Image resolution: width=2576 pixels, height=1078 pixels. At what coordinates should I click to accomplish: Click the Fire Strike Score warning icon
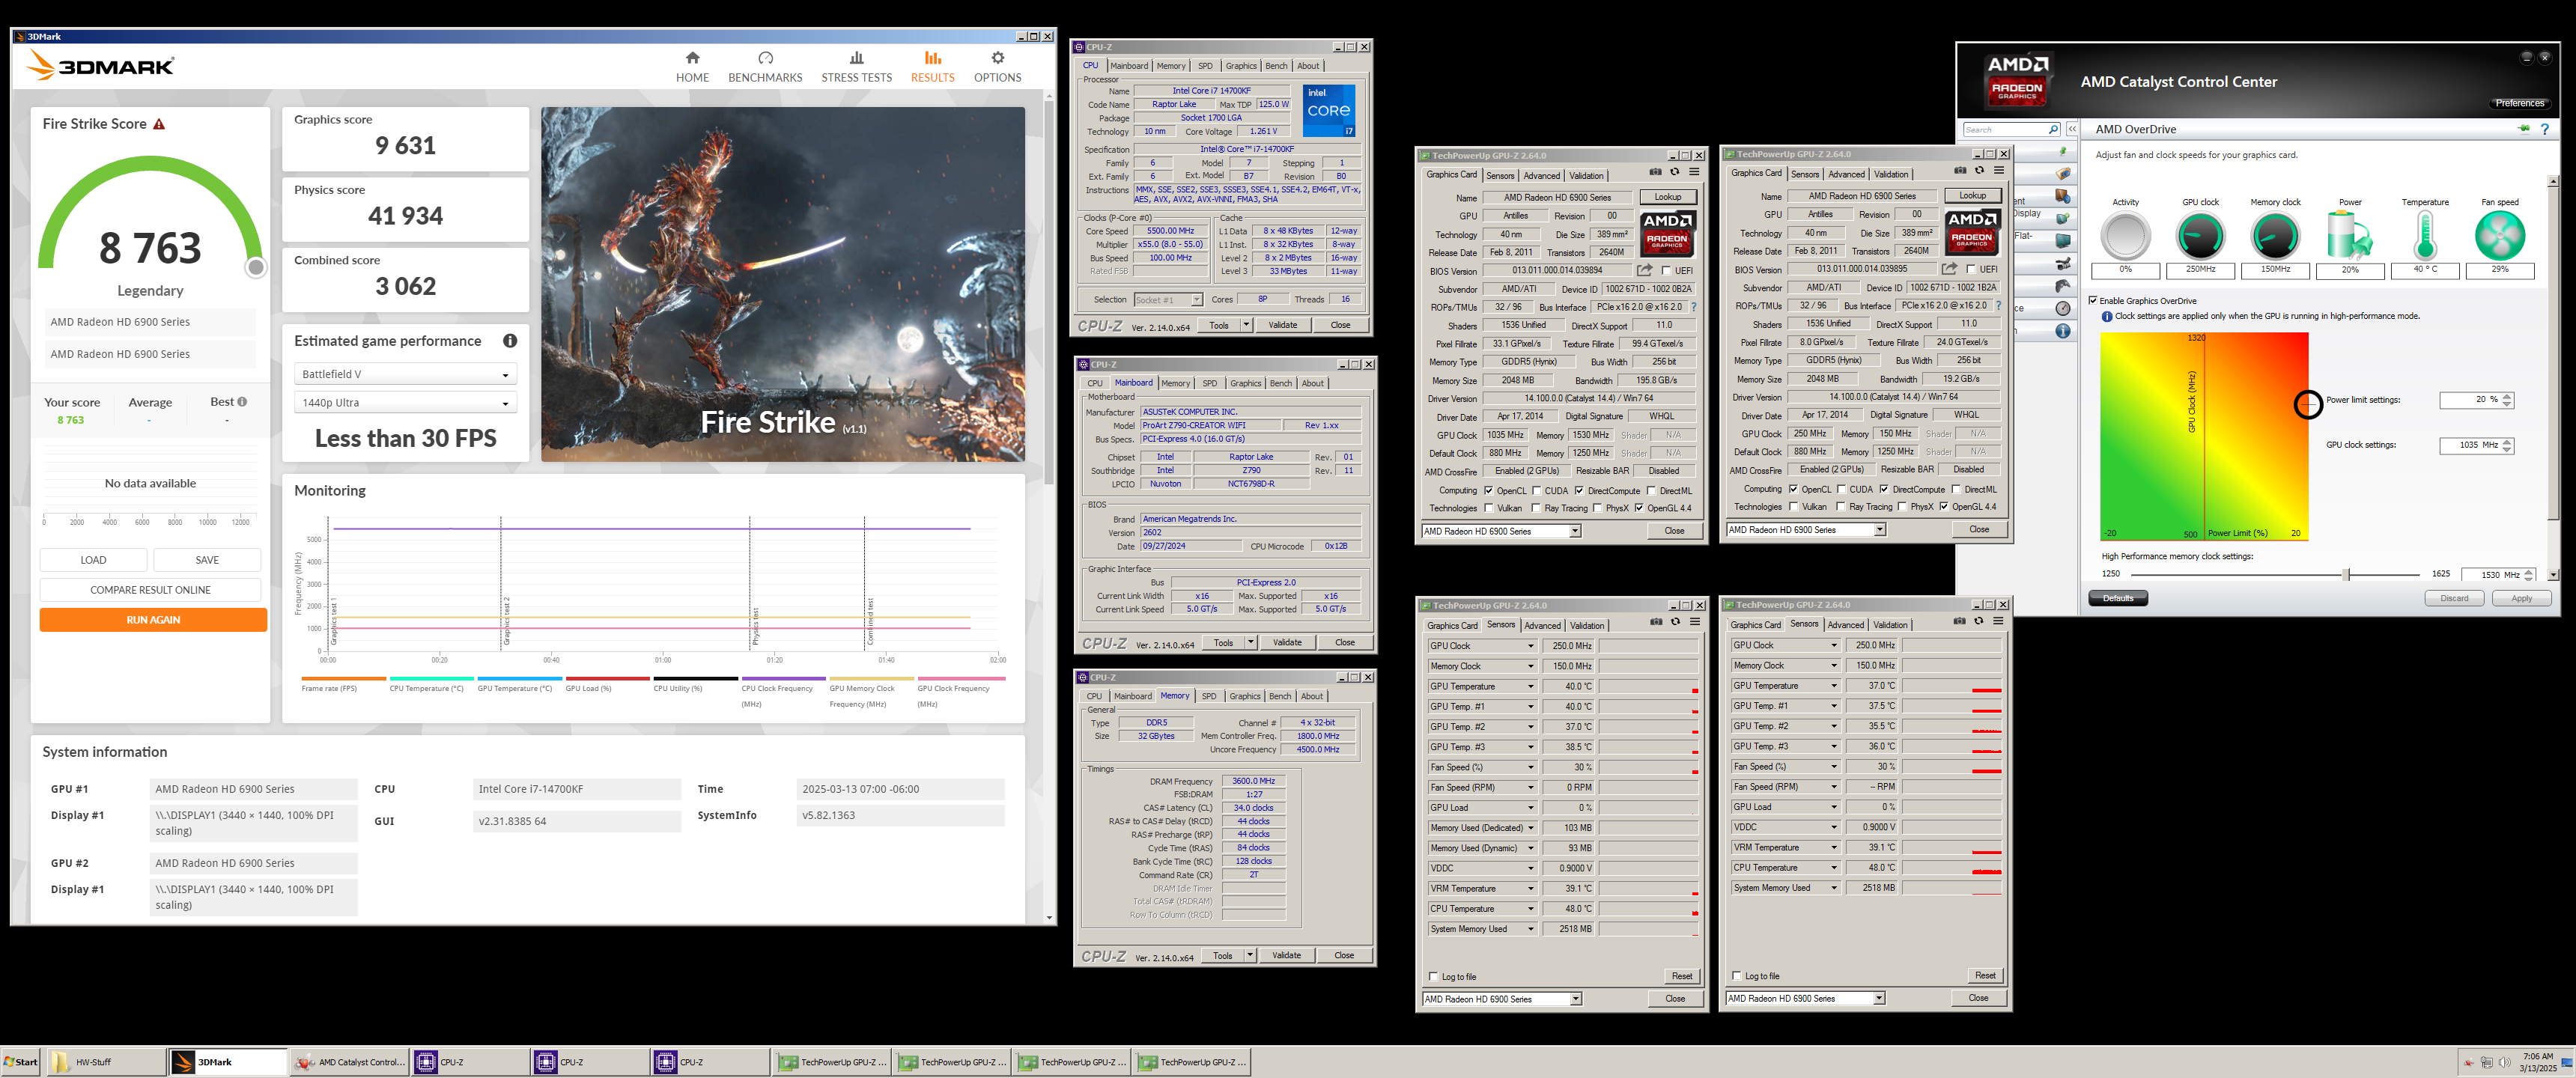click(159, 124)
